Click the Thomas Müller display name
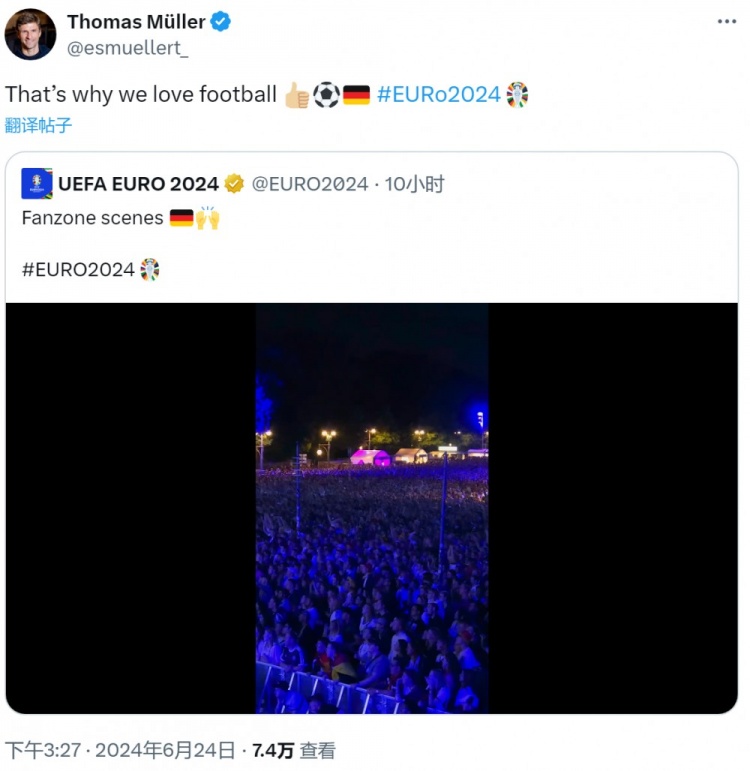Screen dimensions: 750x771 tap(136, 22)
